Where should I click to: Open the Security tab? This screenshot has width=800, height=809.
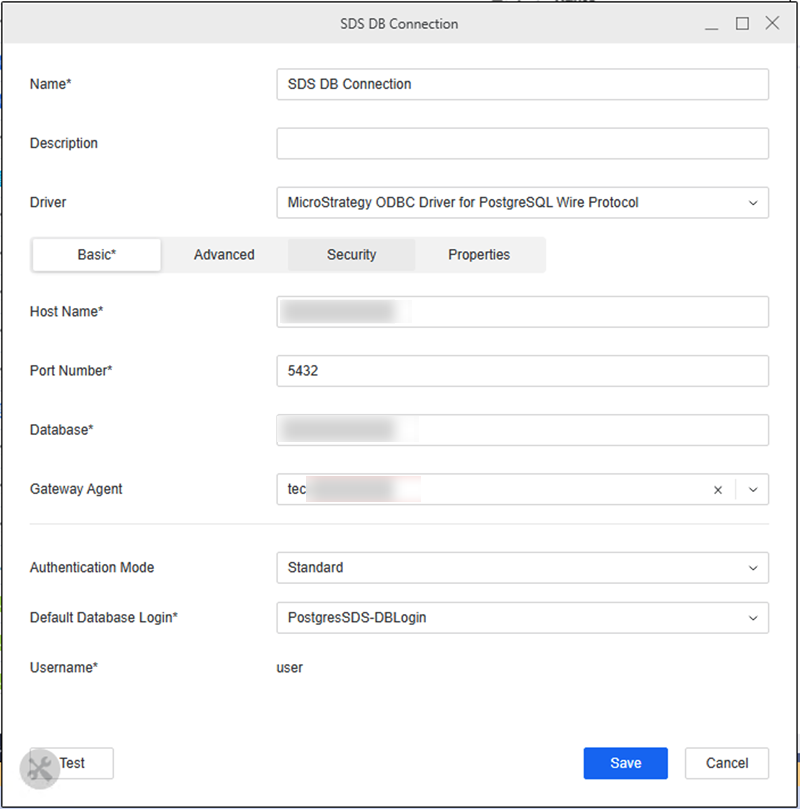click(x=351, y=255)
